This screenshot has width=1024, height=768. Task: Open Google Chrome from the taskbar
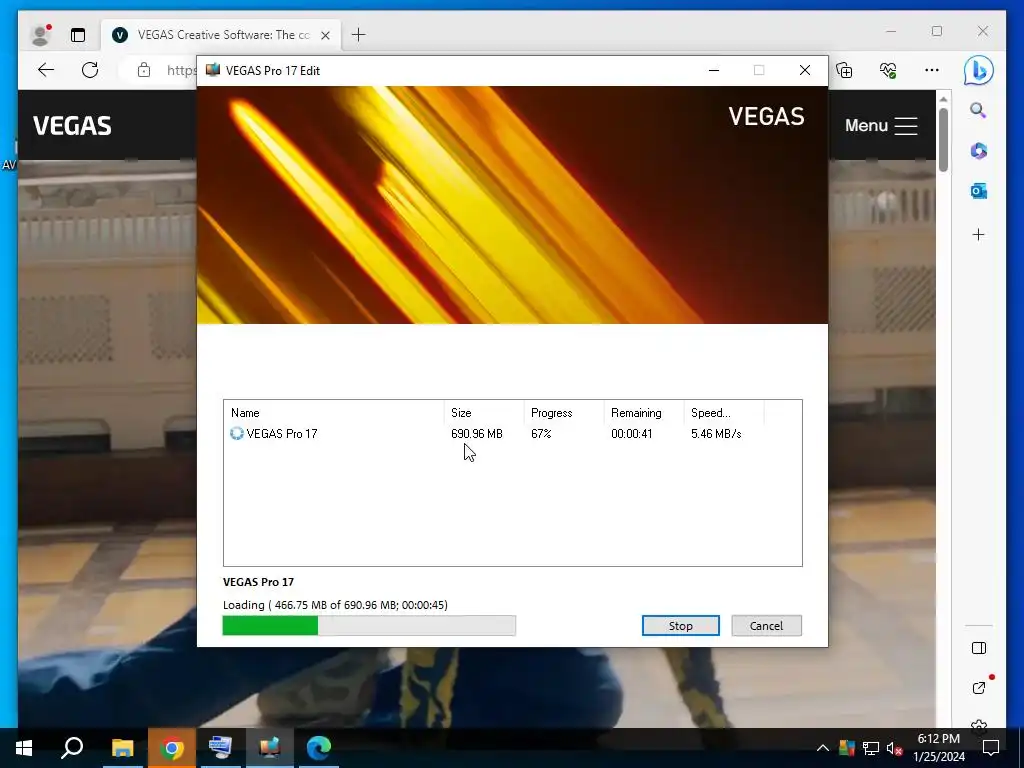[x=171, y=748]
